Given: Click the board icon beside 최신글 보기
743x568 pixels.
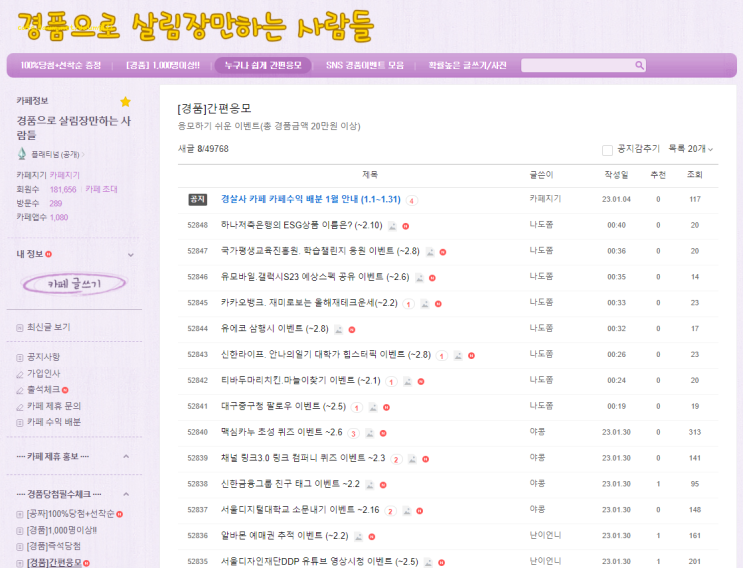Looking at the screenshot, I should coord(20,328).
